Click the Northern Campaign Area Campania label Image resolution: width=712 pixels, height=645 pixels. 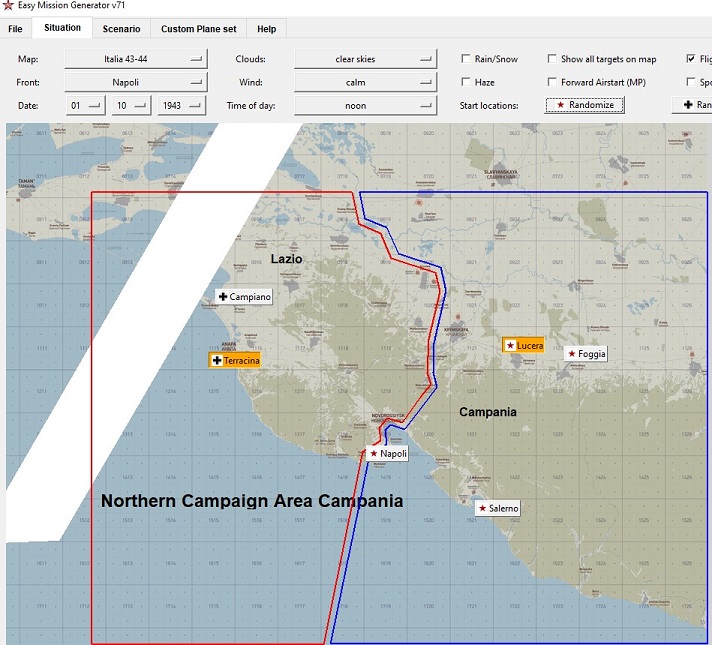[252, 501]
